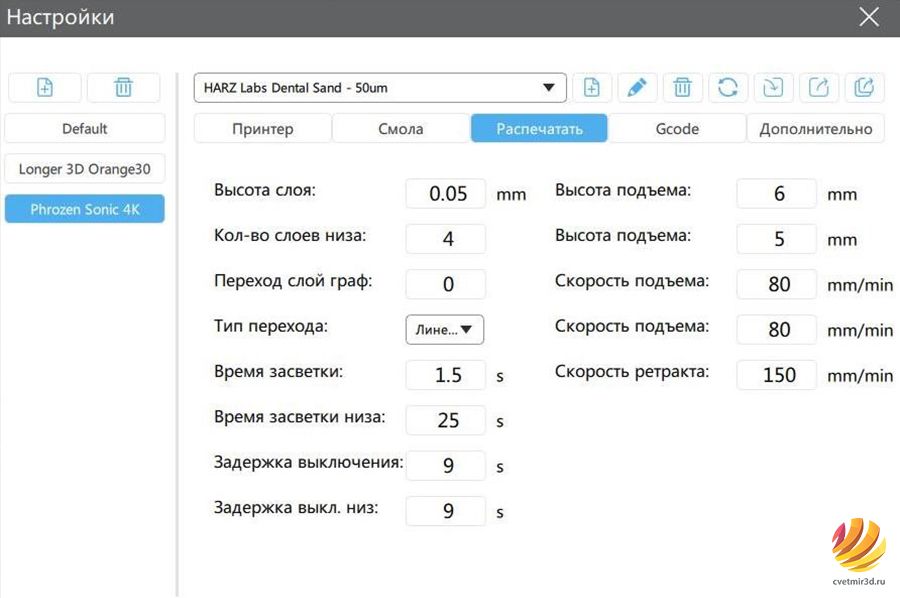
Task: Open the Дополнительно tab
Action: [816, 129]
